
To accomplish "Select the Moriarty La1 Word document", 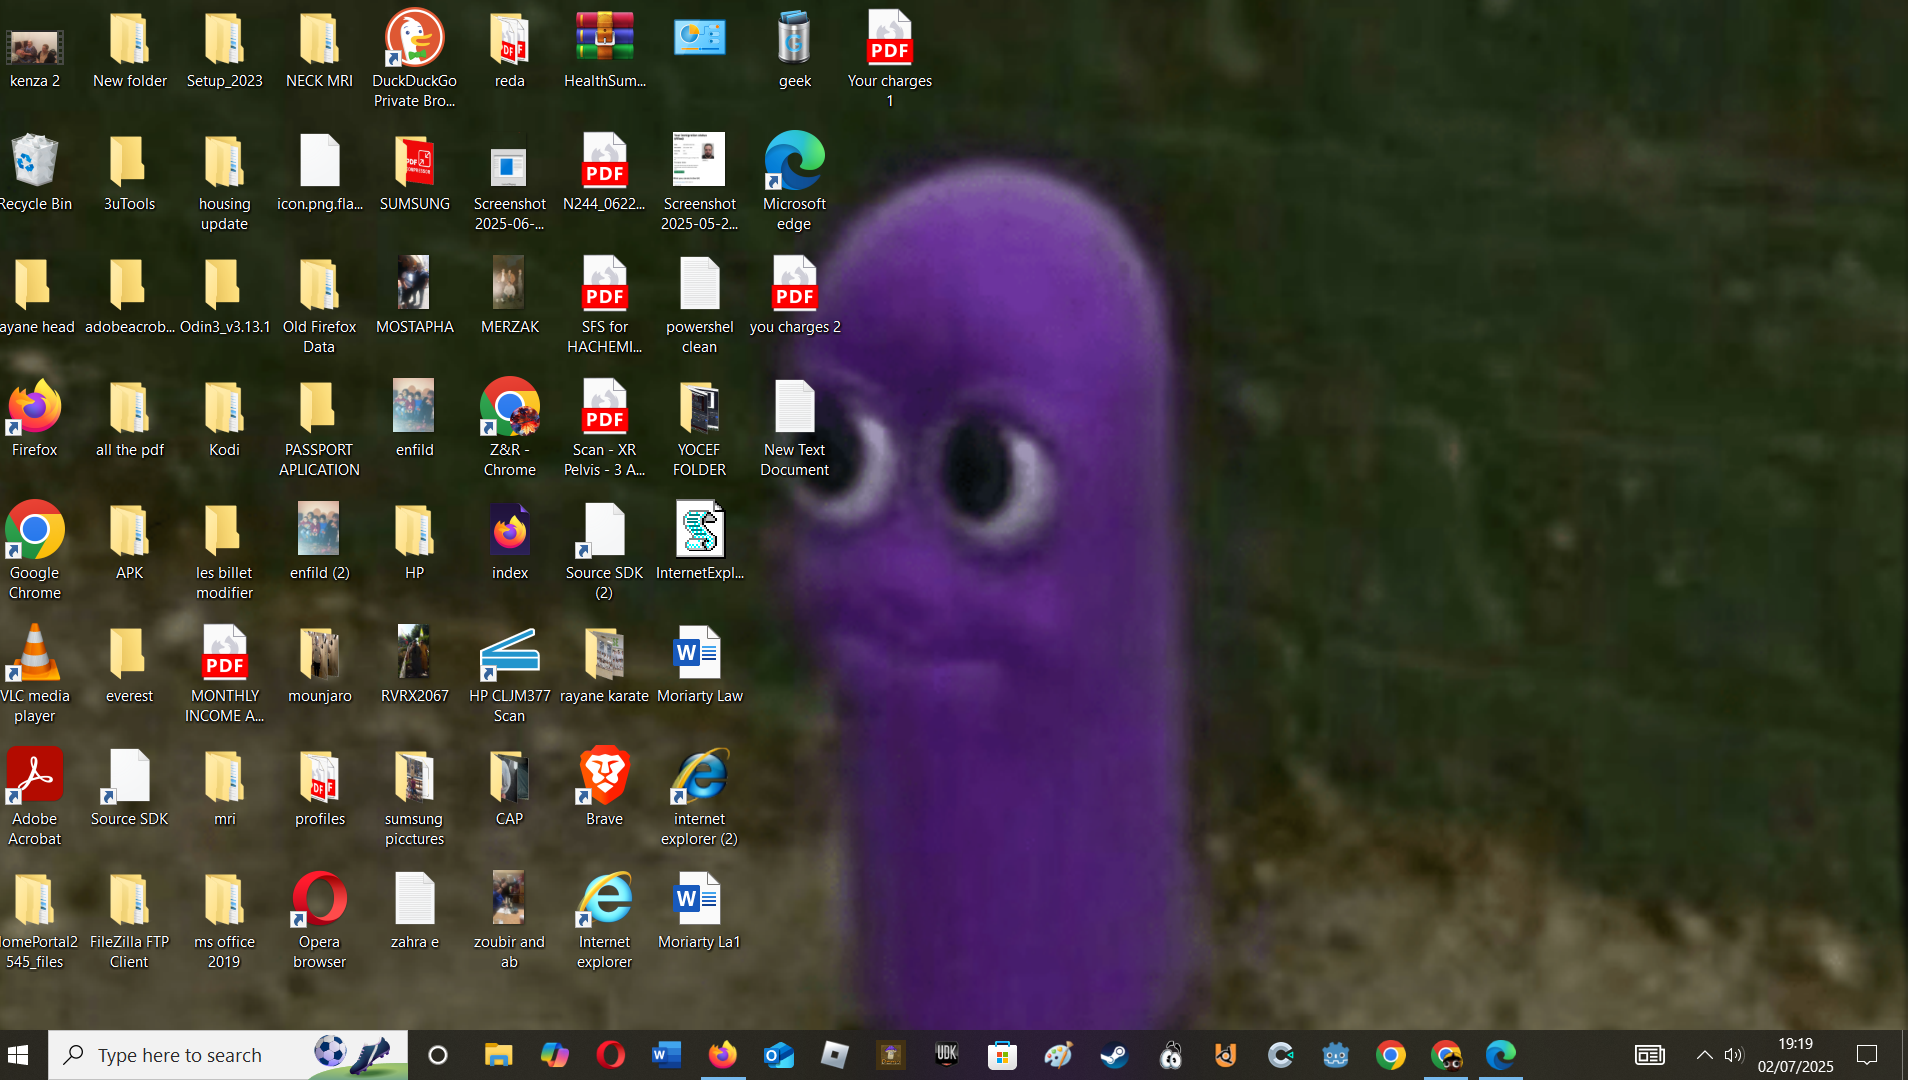I will [699, 911].
